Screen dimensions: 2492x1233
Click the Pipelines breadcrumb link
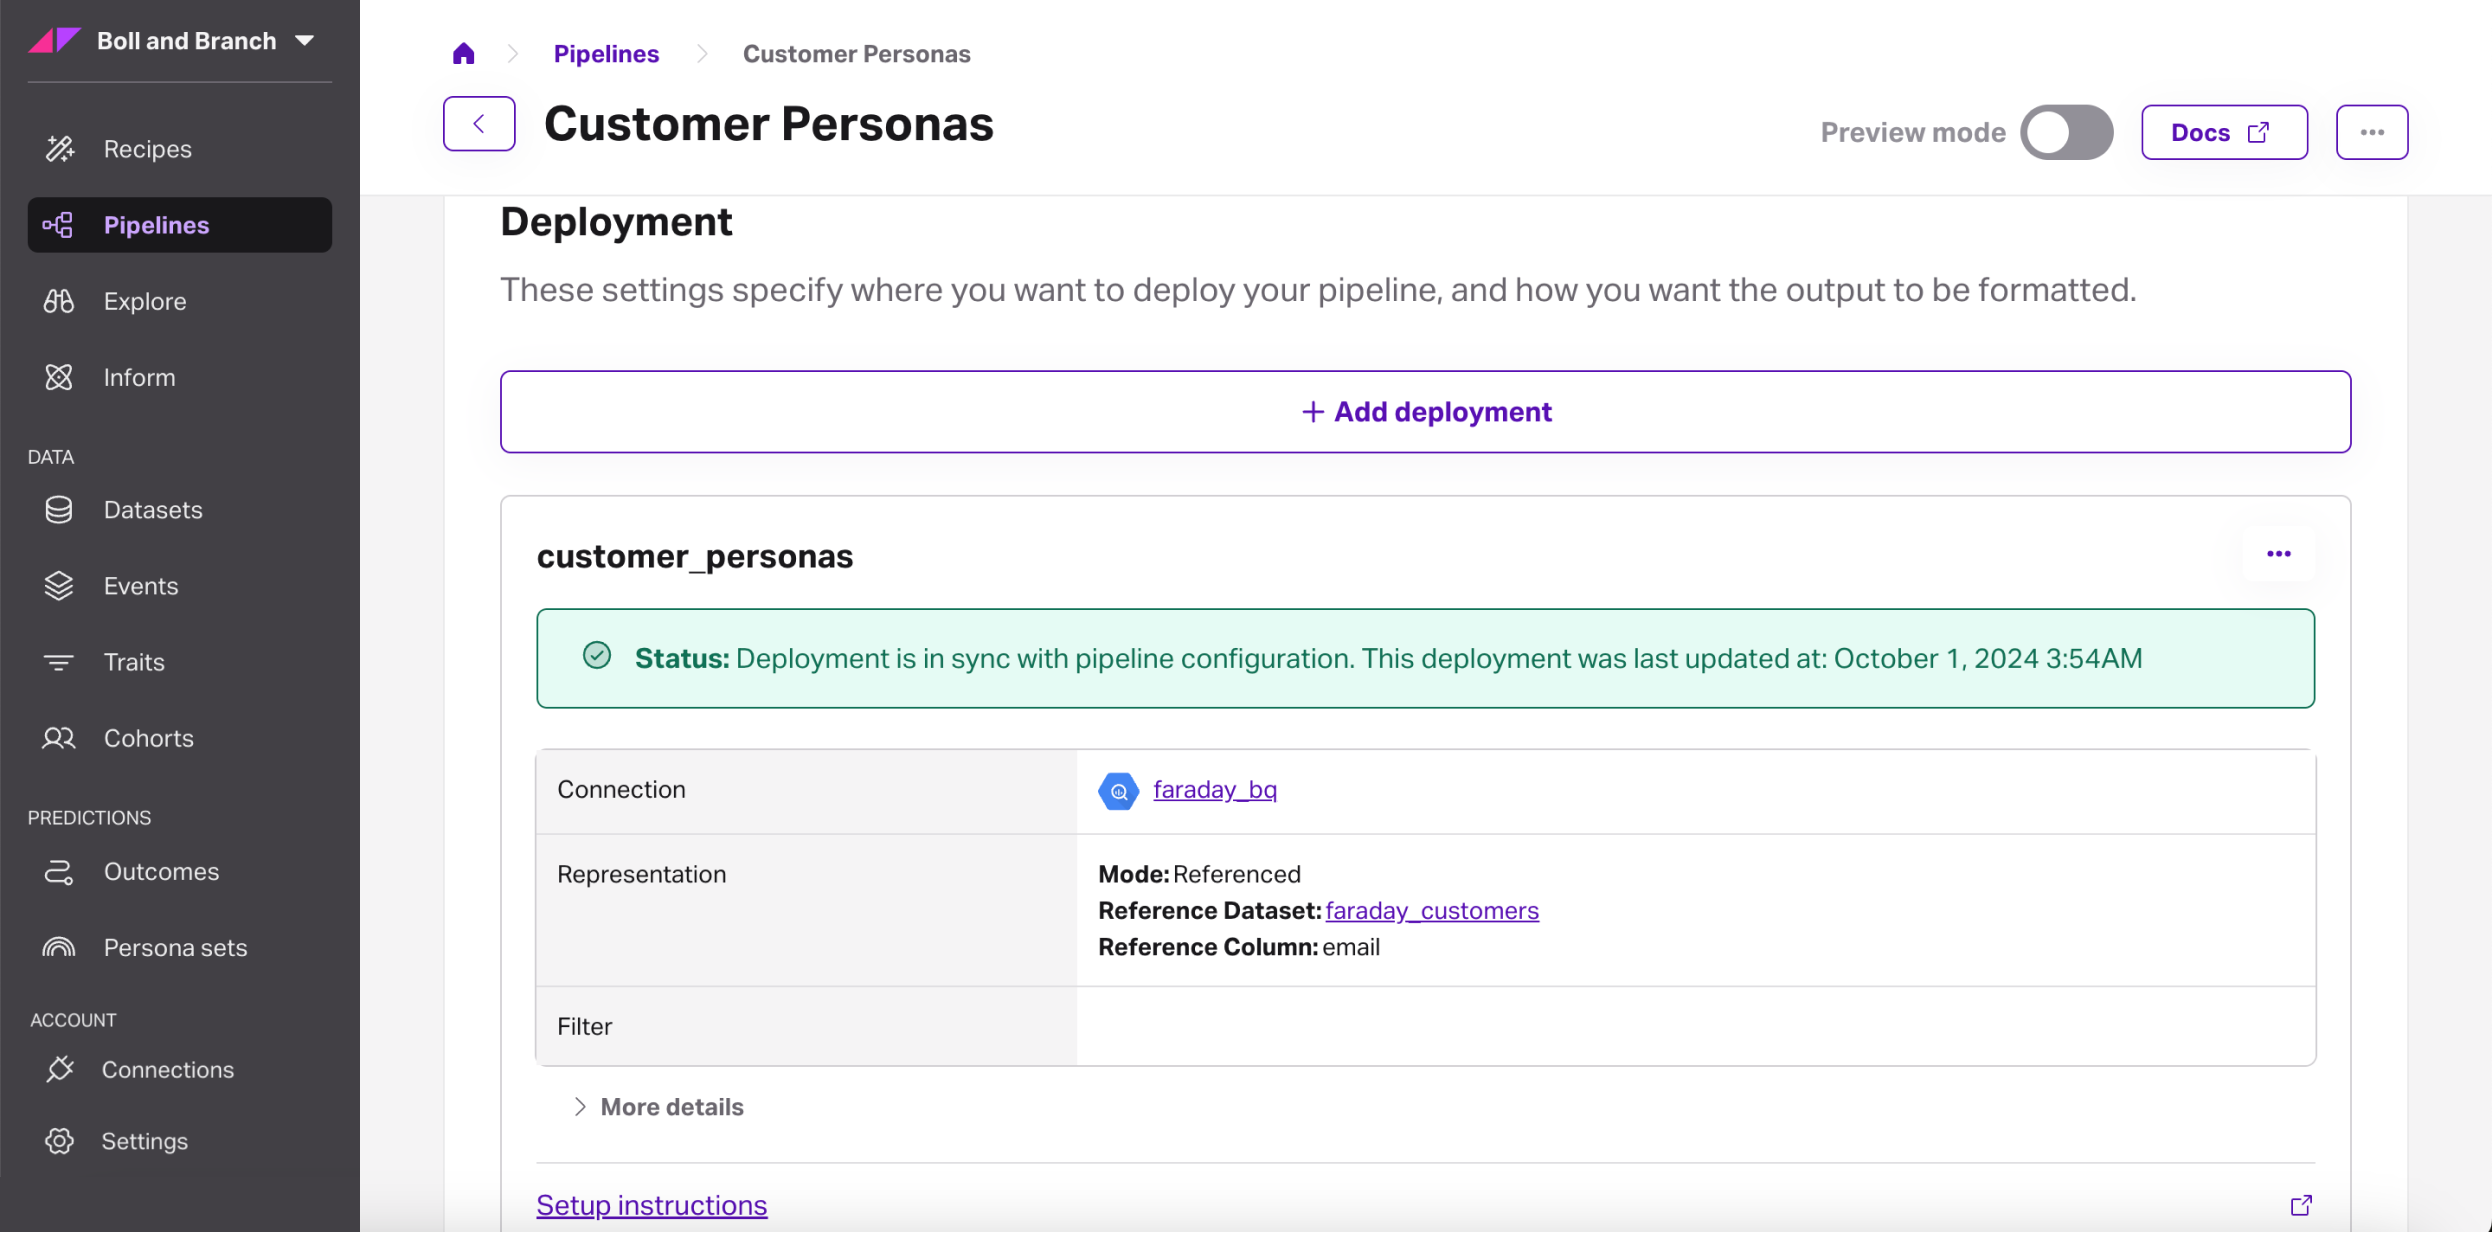(606, 54)
